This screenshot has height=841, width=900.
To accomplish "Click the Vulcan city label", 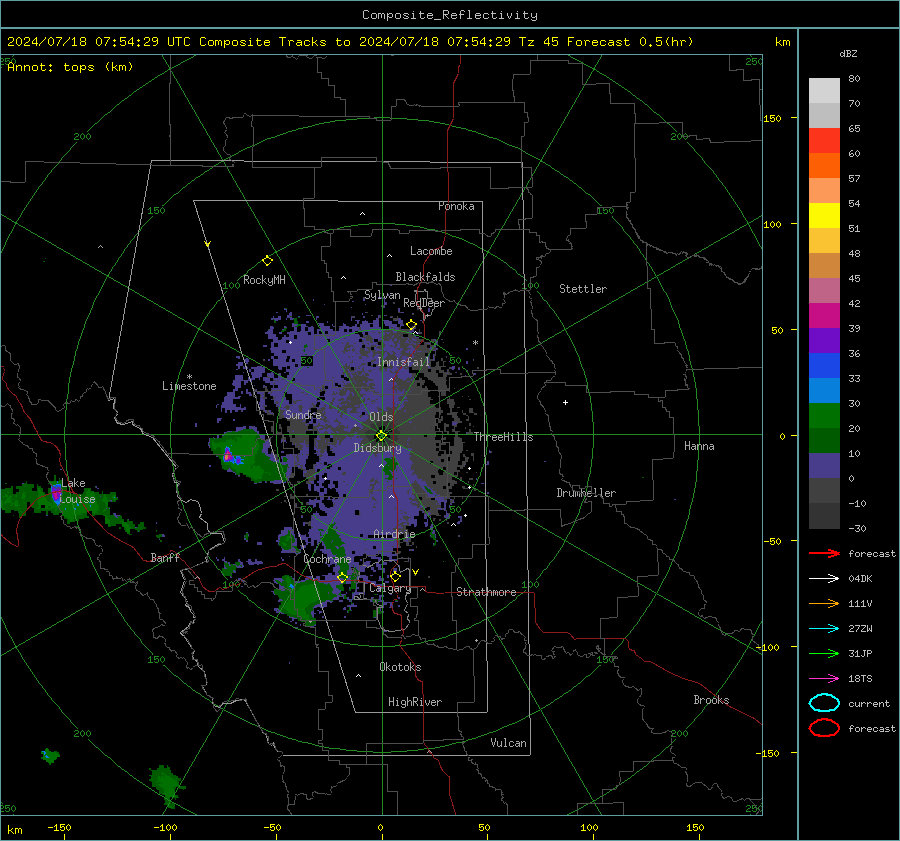I will [509, 743].
